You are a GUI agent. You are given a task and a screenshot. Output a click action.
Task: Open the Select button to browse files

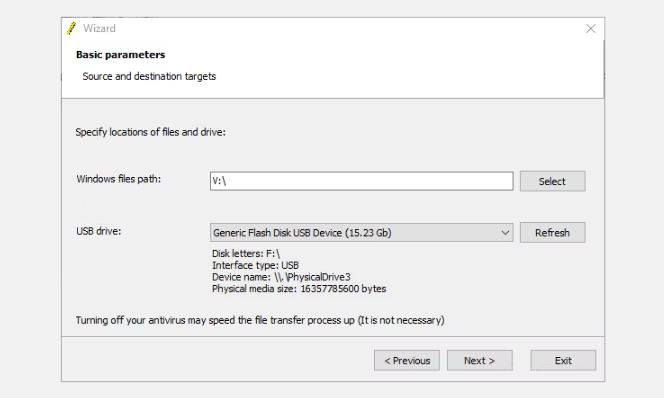coord(552,181)
